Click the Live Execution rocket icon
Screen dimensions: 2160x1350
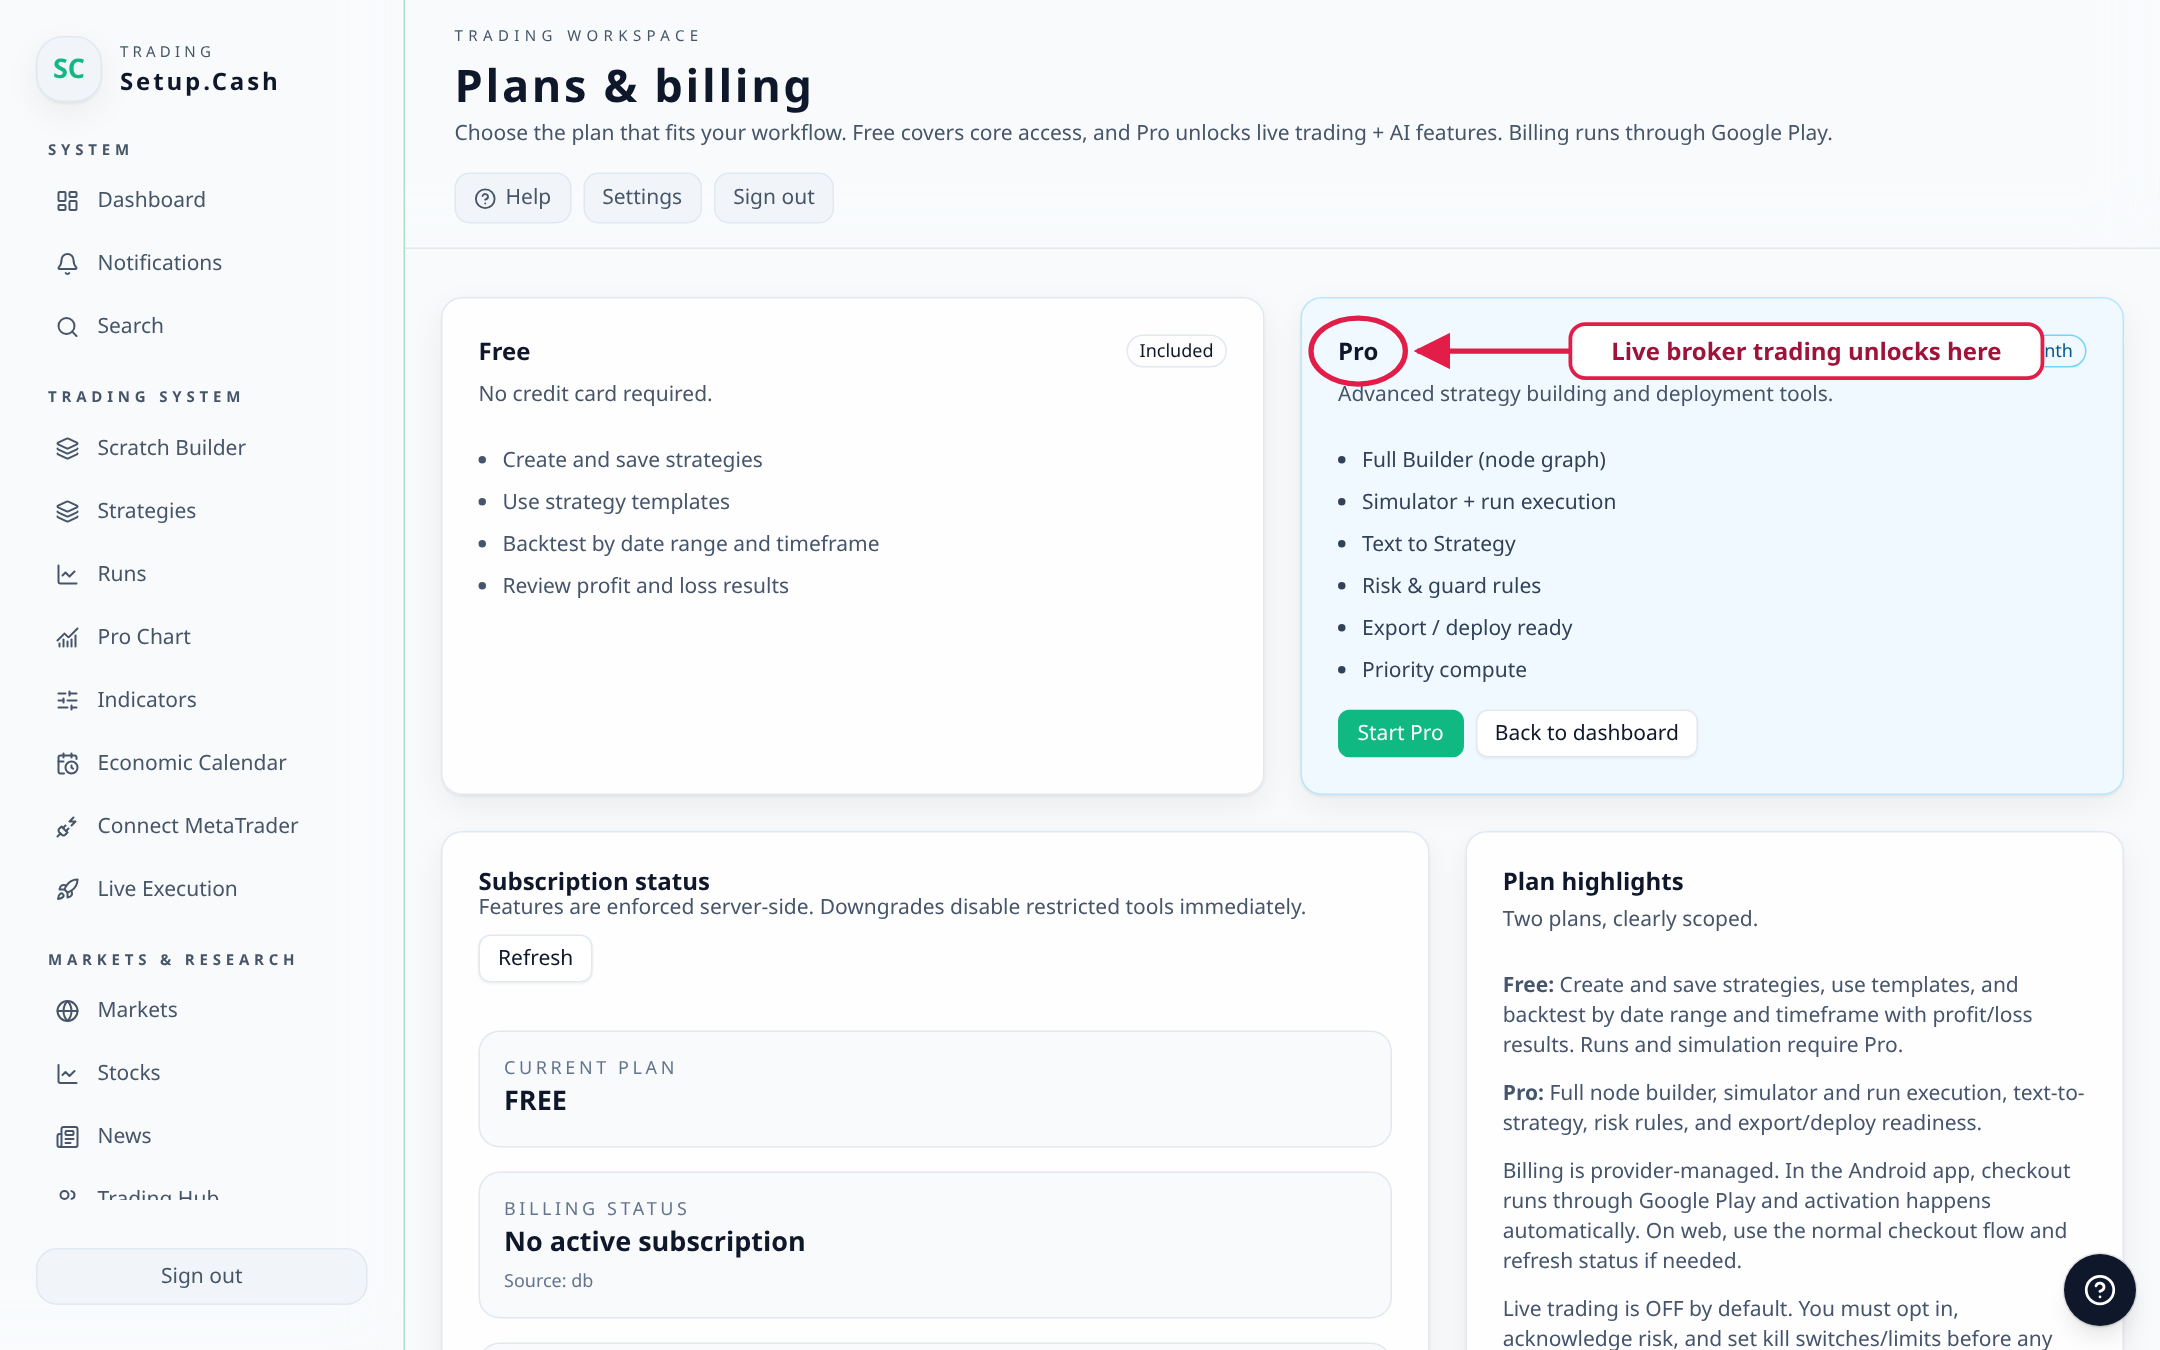[x=67, y=889]
